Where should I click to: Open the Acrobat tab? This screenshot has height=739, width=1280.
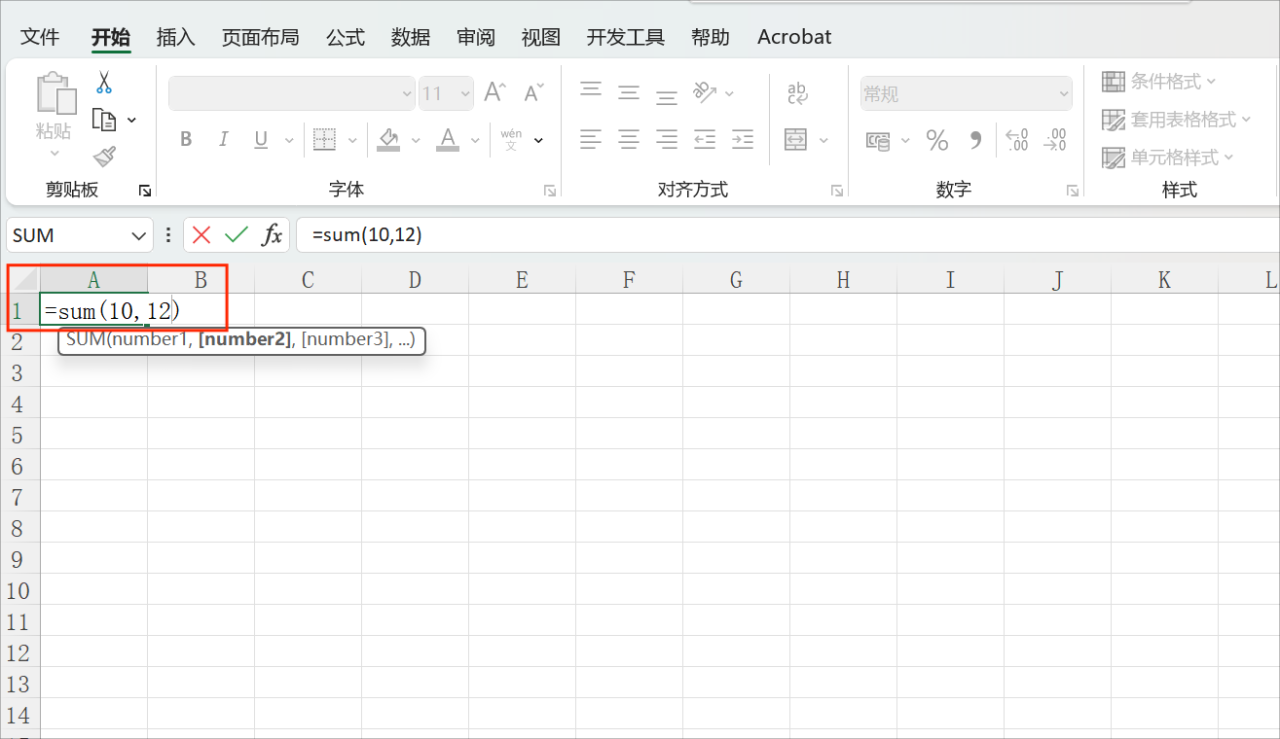(794, 37)
